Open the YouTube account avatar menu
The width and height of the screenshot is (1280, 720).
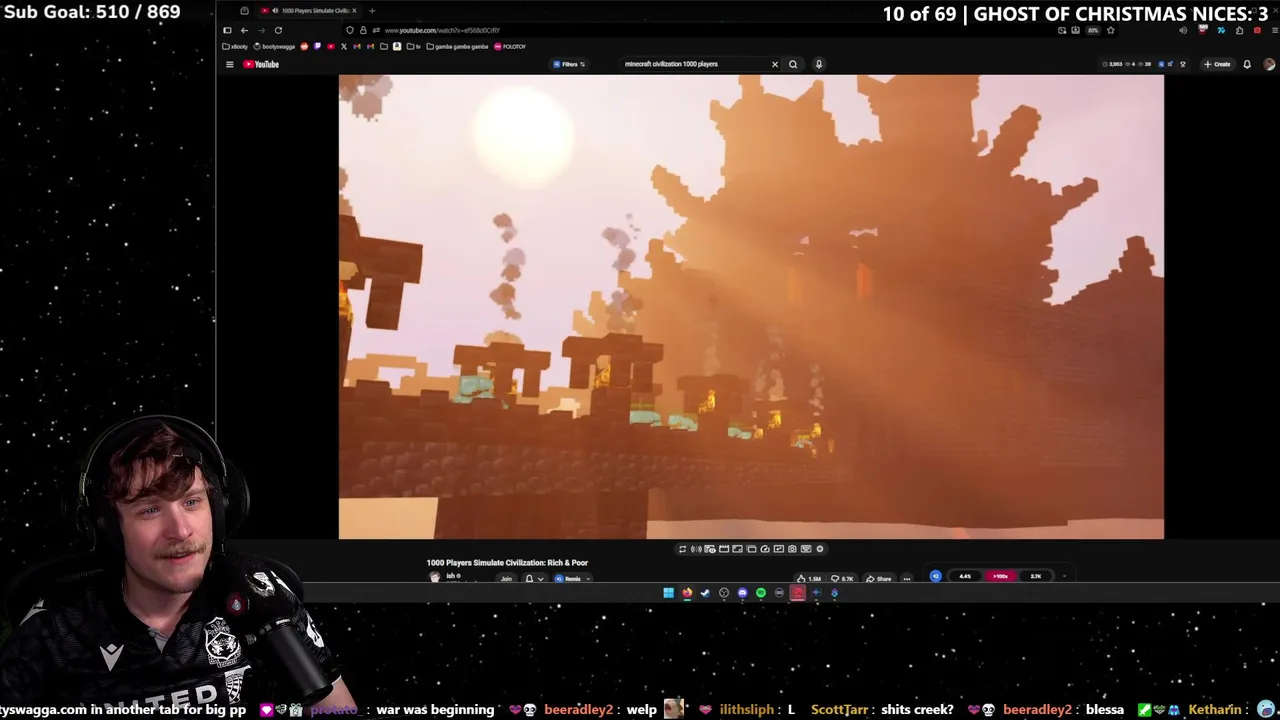coord(1269,64)
